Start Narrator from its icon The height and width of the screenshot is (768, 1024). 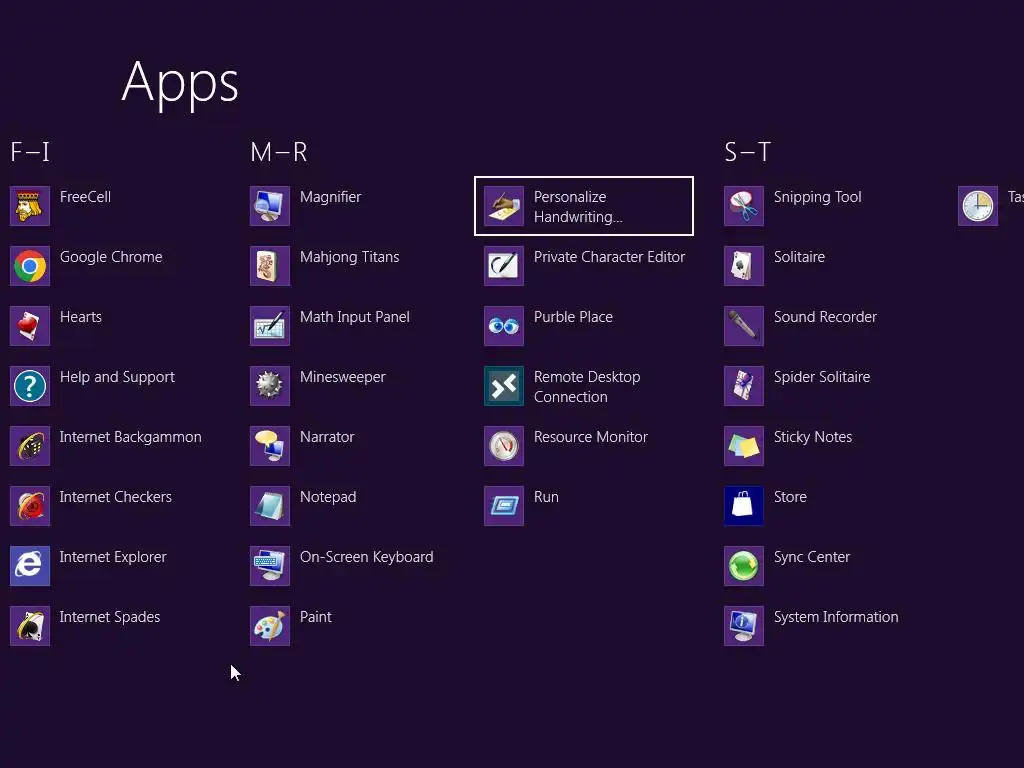click(270, 446)
